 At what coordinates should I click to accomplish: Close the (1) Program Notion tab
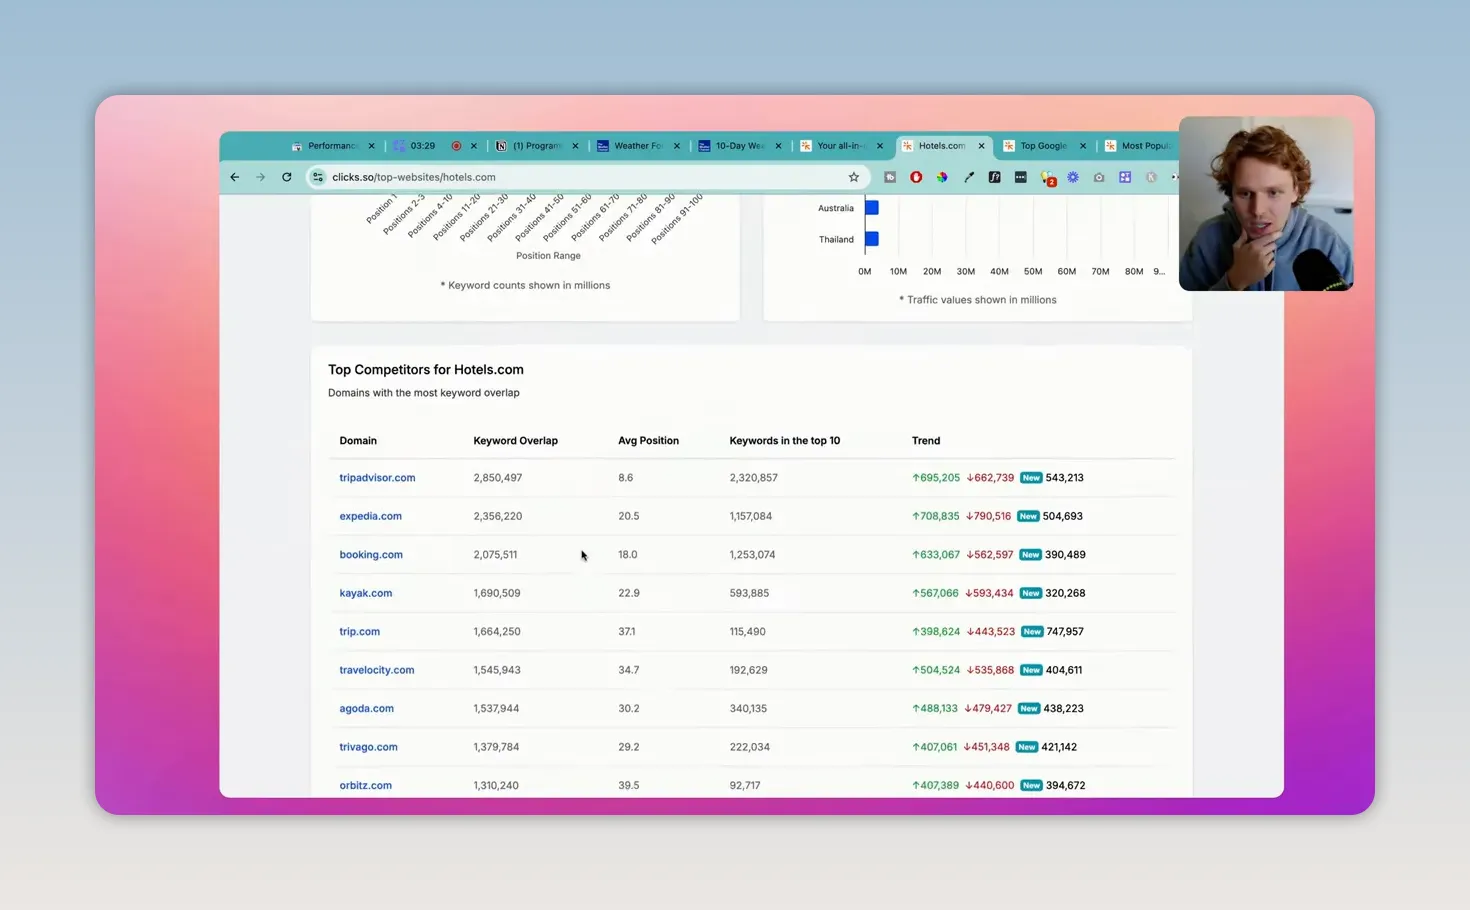[x=575, y=146]
